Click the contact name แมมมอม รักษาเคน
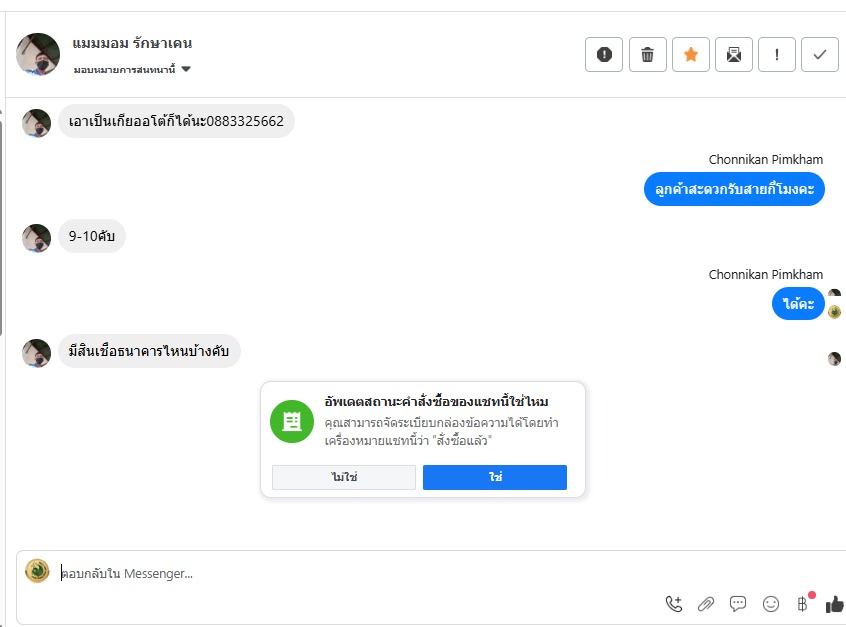The image size is (846, 627). [x=132, y=44]
